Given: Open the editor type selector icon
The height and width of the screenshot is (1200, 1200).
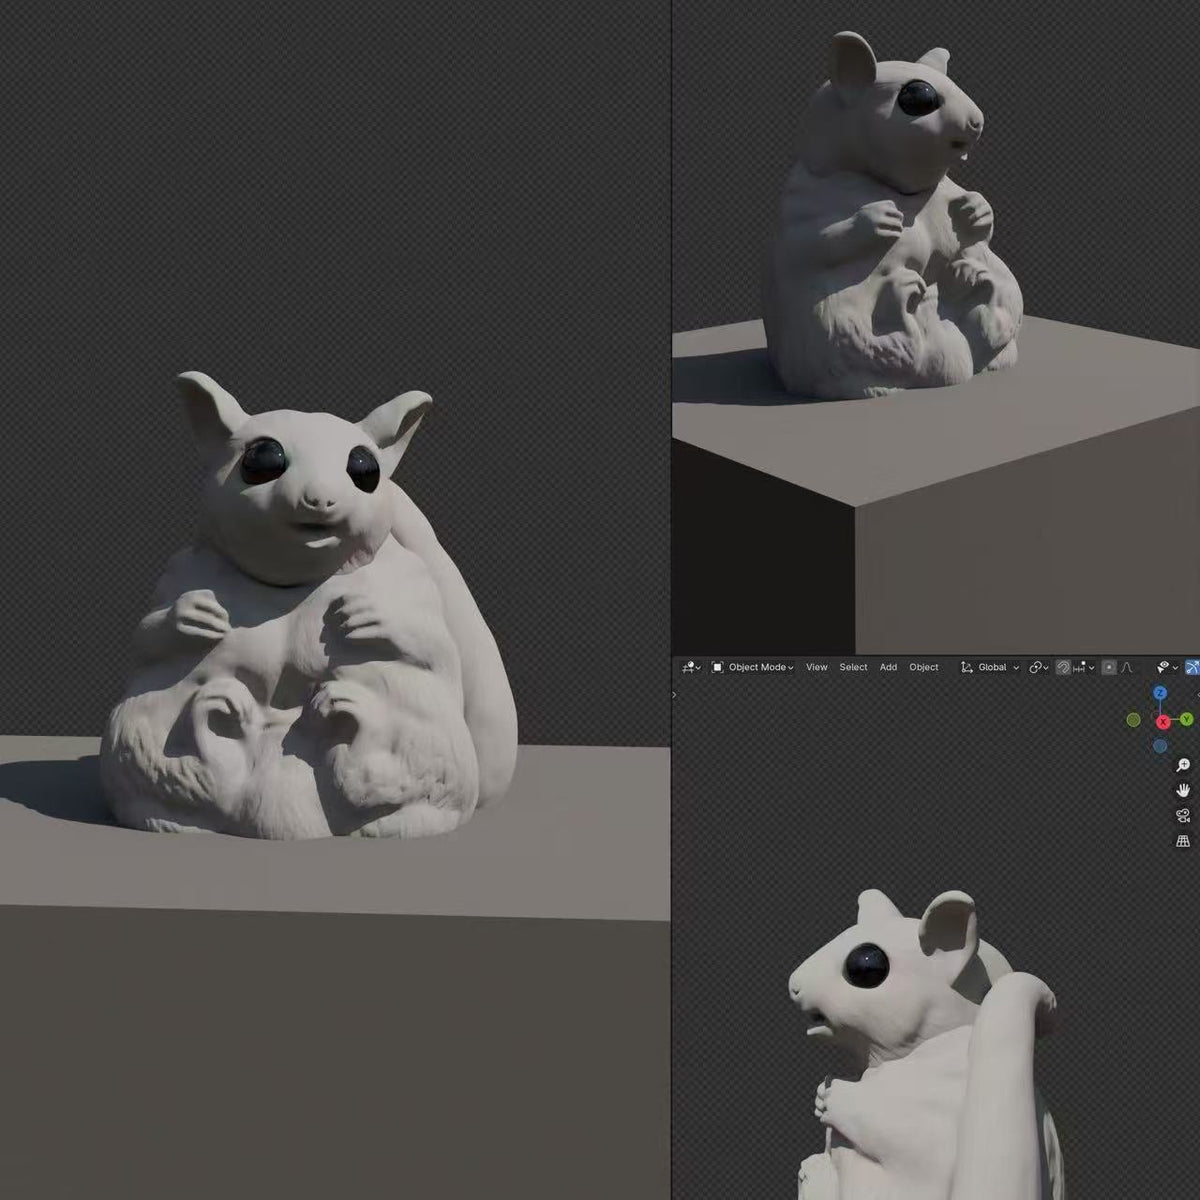Looking at the screenshot, I should pos(687,667).
